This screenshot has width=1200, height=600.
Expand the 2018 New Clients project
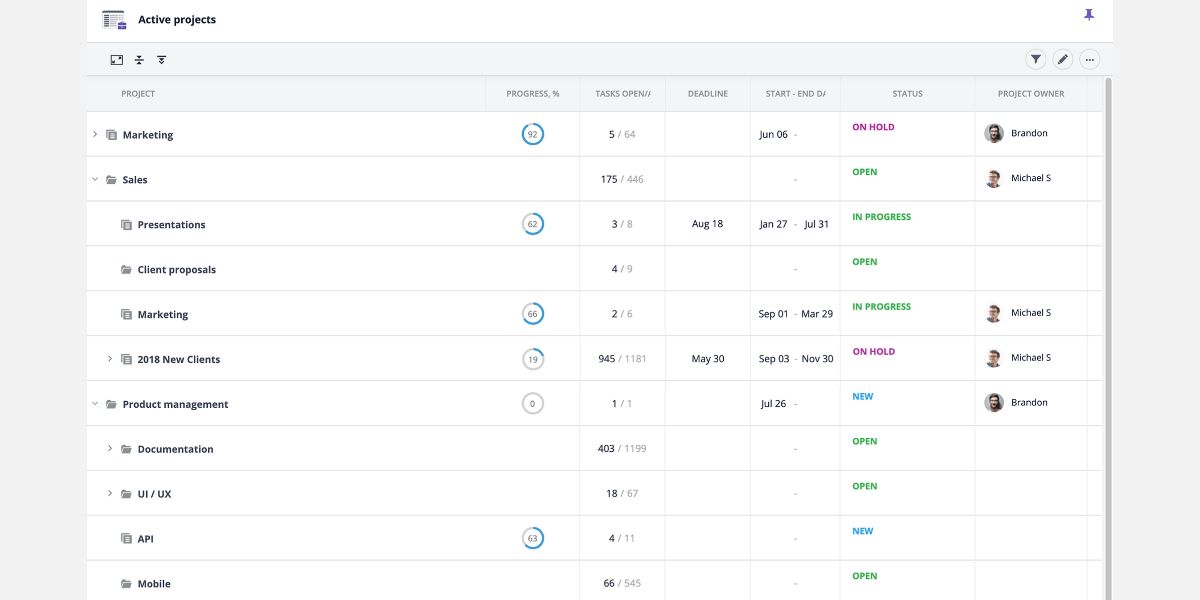point(110,358)
